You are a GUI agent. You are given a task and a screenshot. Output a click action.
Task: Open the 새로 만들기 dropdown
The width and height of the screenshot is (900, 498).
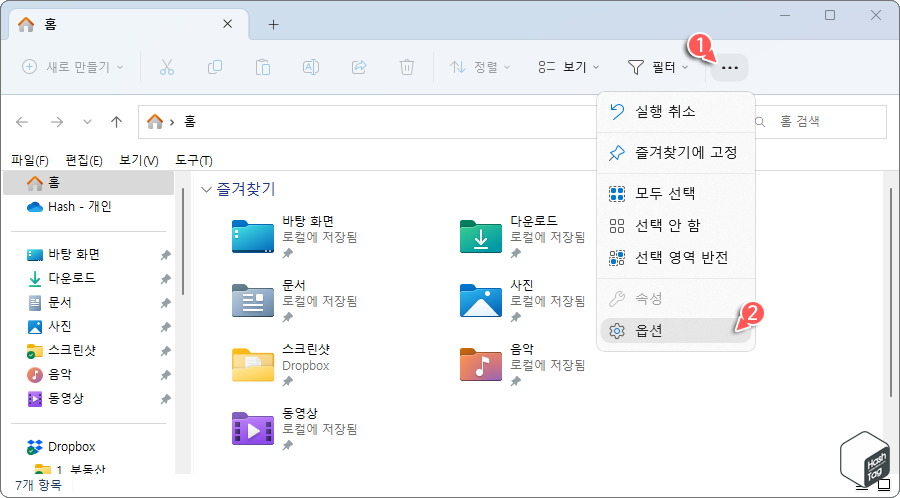(73, 67)
